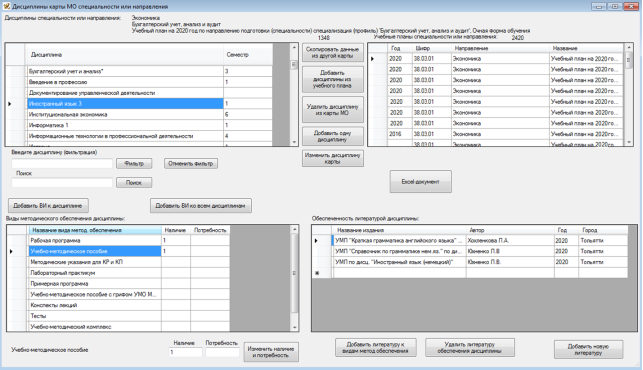
Task: Click 'Удалить литературу обеспечения дисциплины' button
Action: [x=470, y=347]
